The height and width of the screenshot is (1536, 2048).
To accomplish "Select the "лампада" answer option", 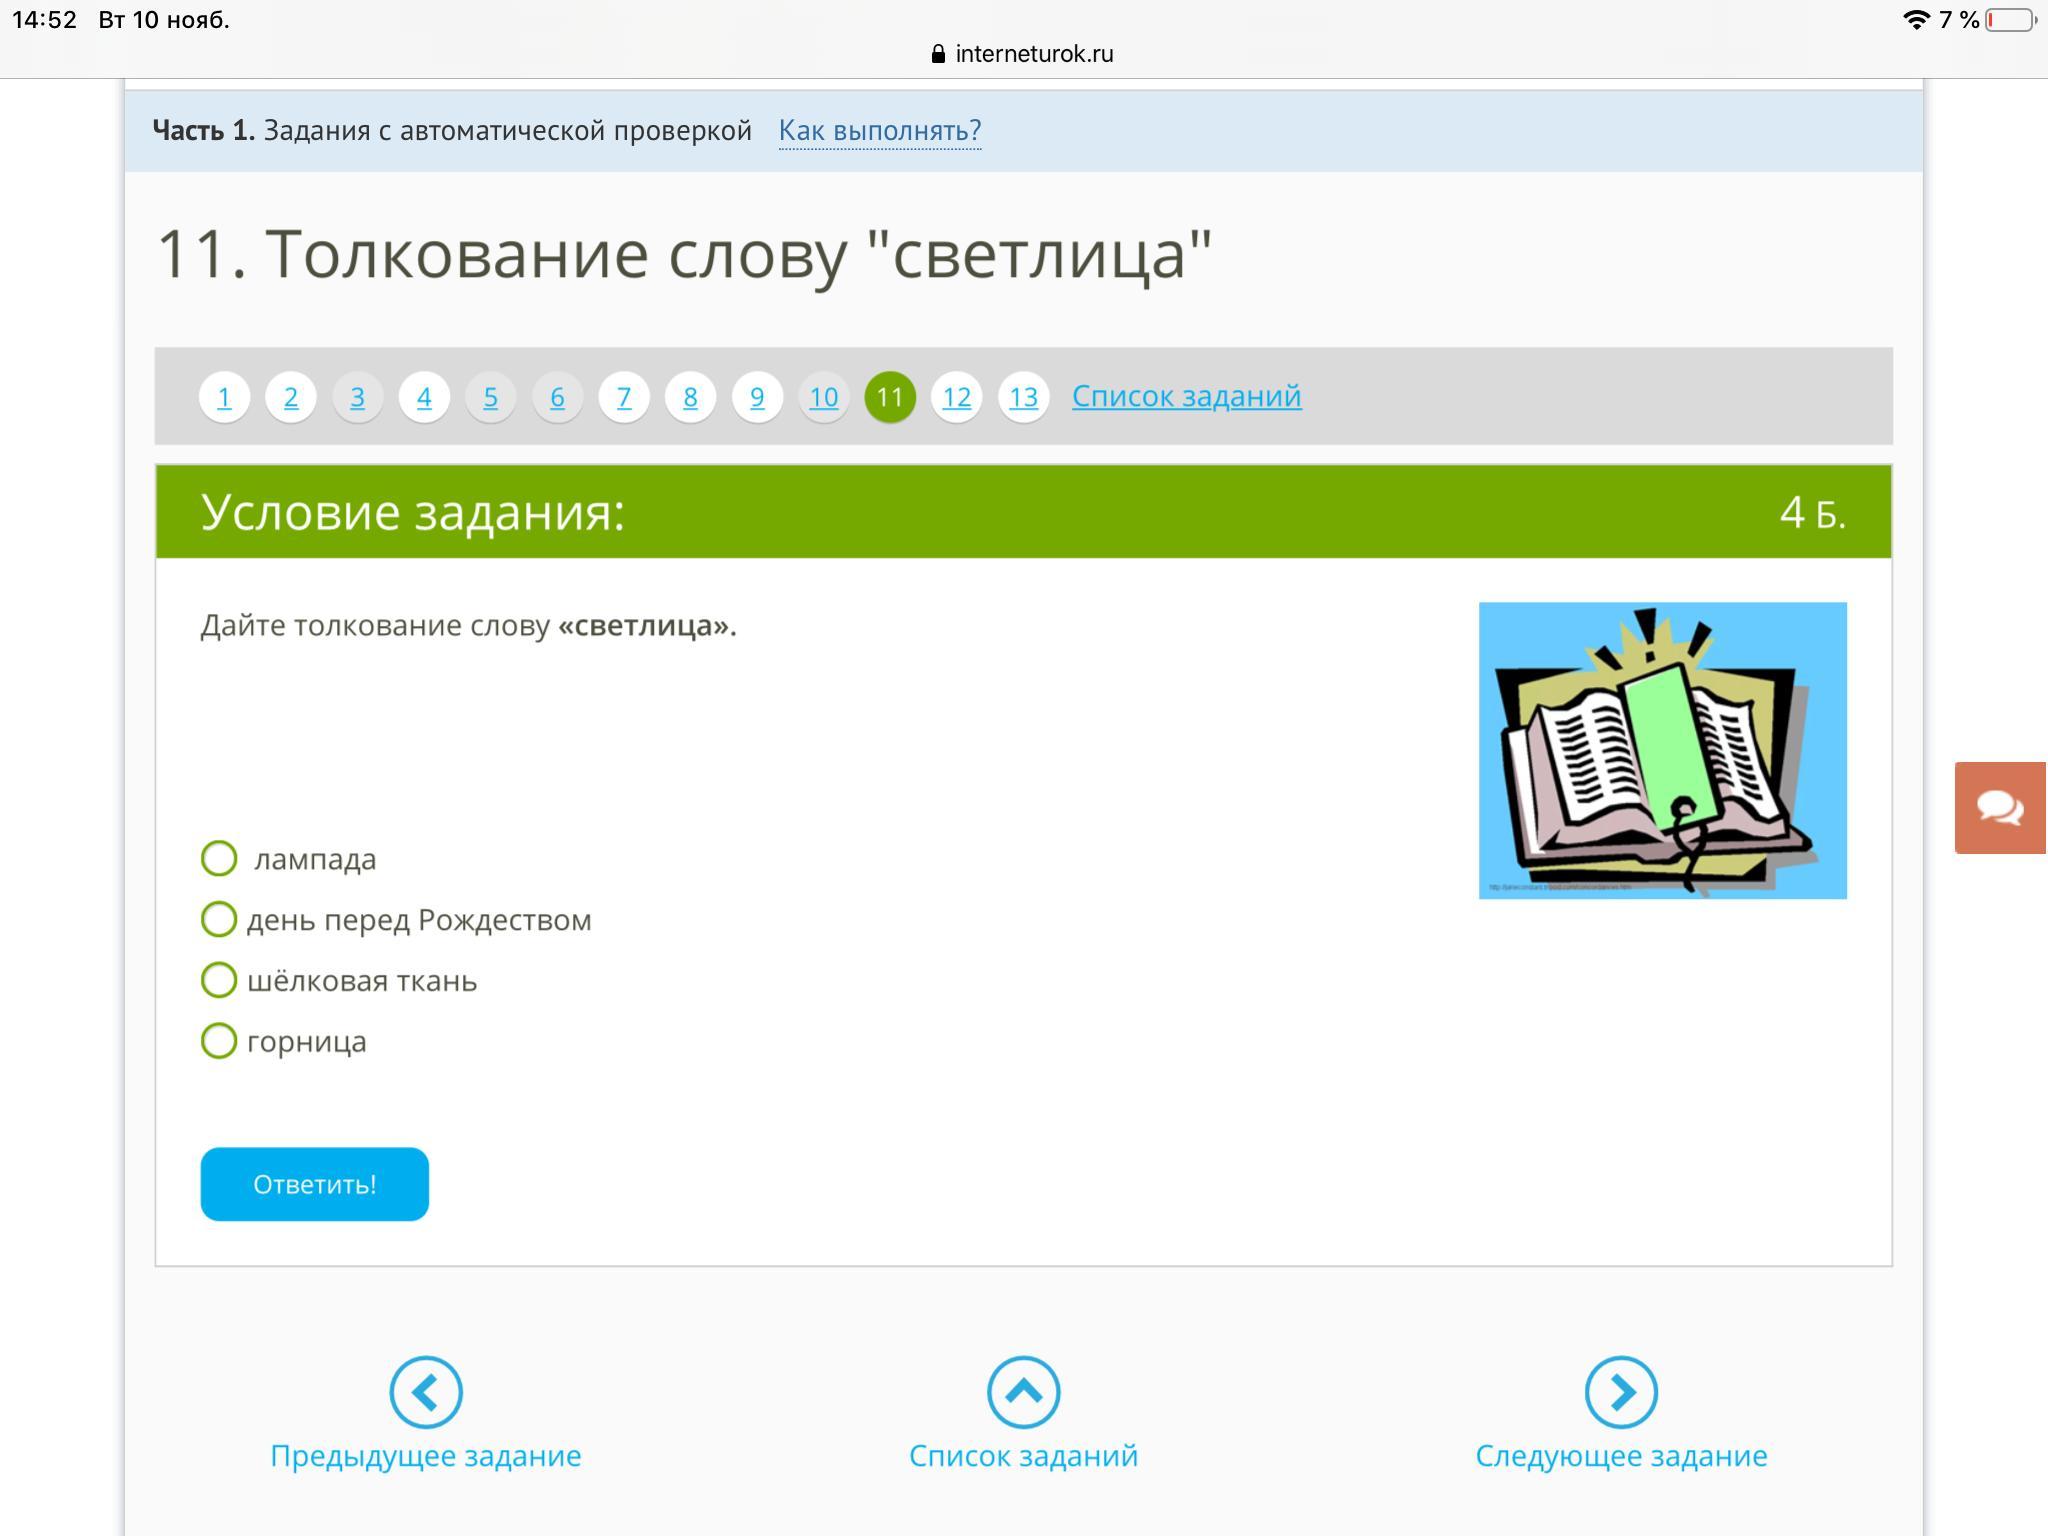I will click(x=219, y=858).
